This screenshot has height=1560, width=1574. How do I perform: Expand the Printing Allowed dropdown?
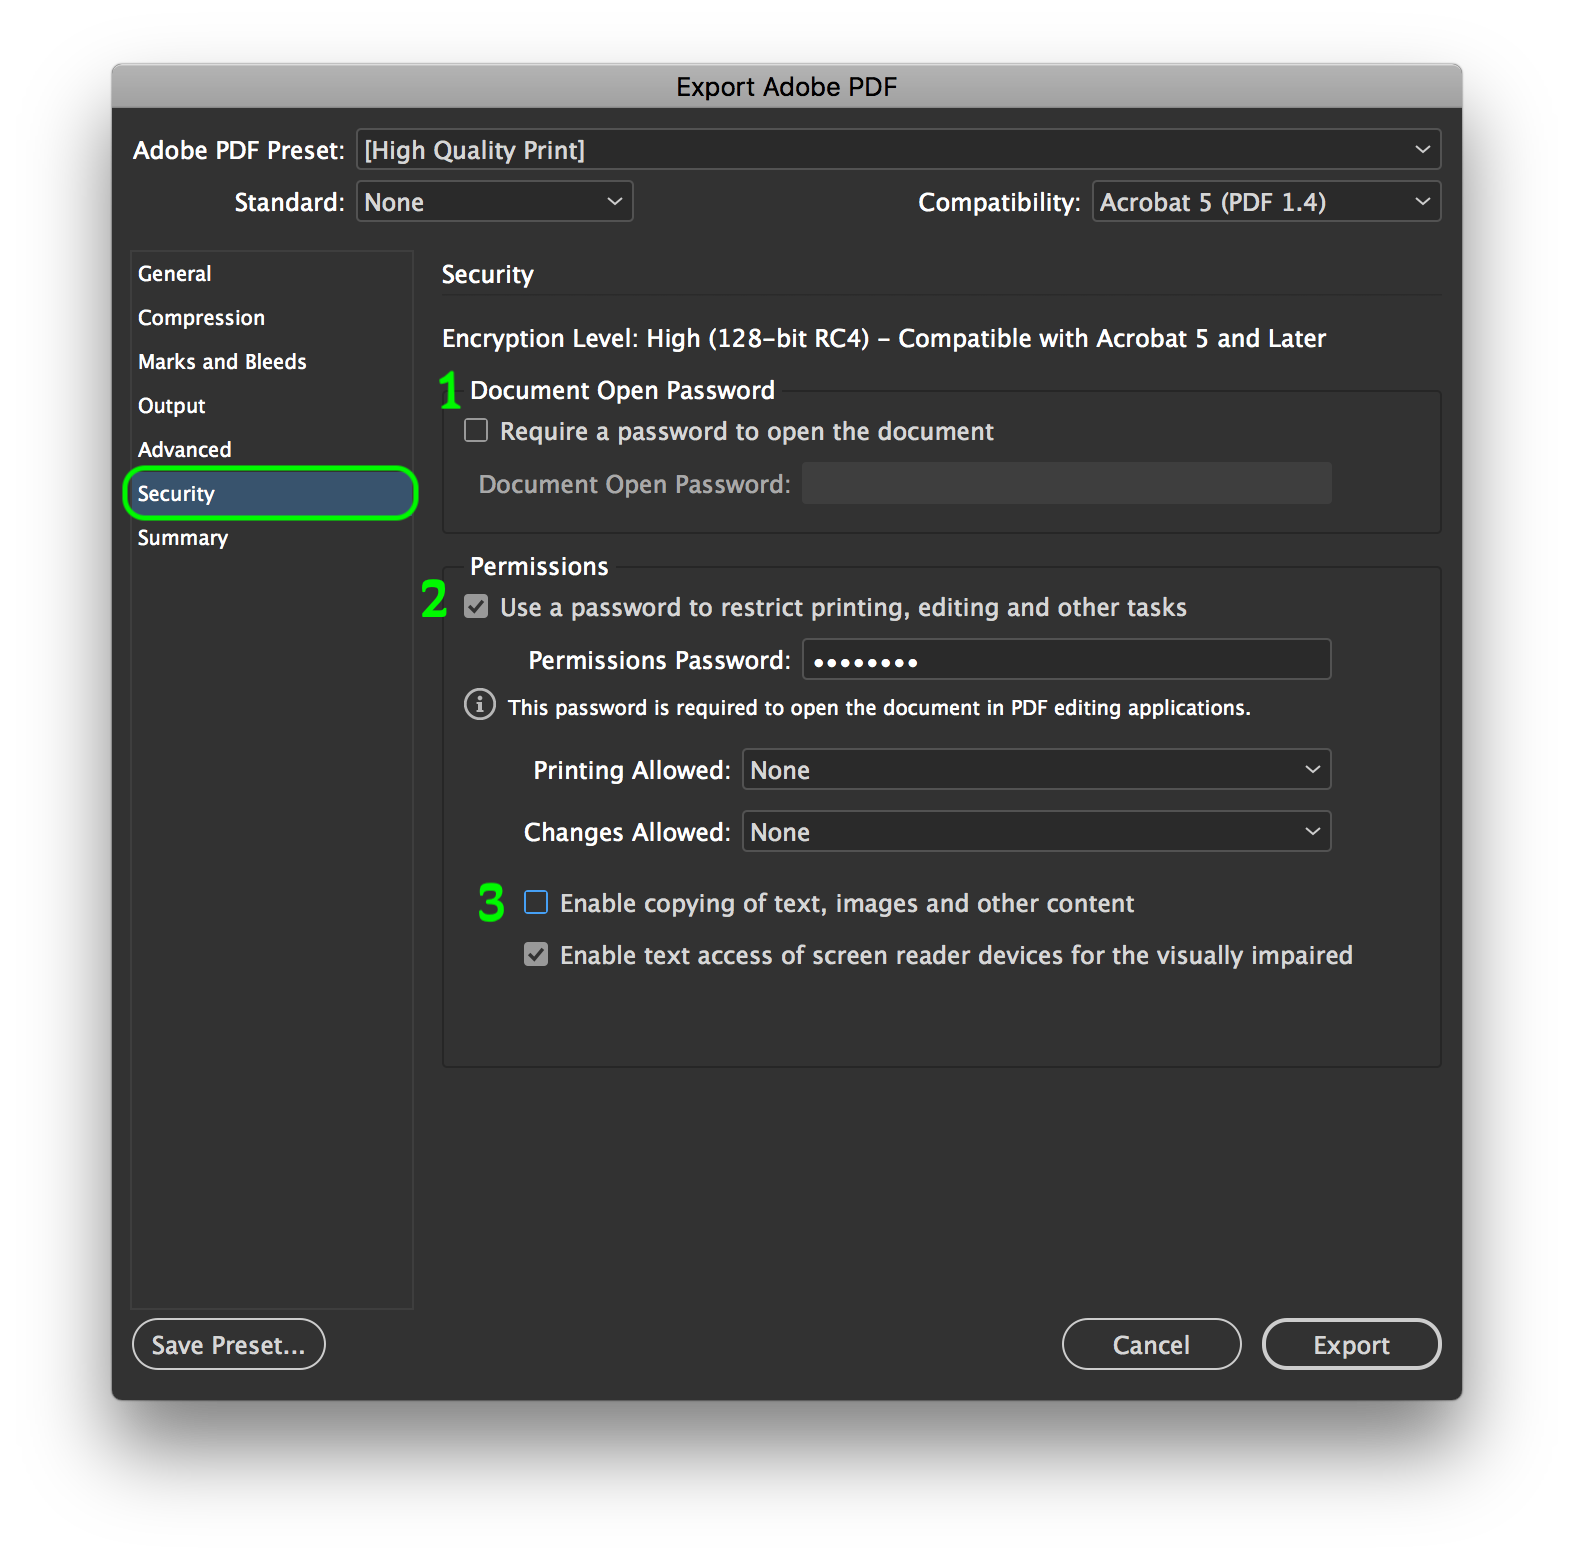coord(1036,770)
